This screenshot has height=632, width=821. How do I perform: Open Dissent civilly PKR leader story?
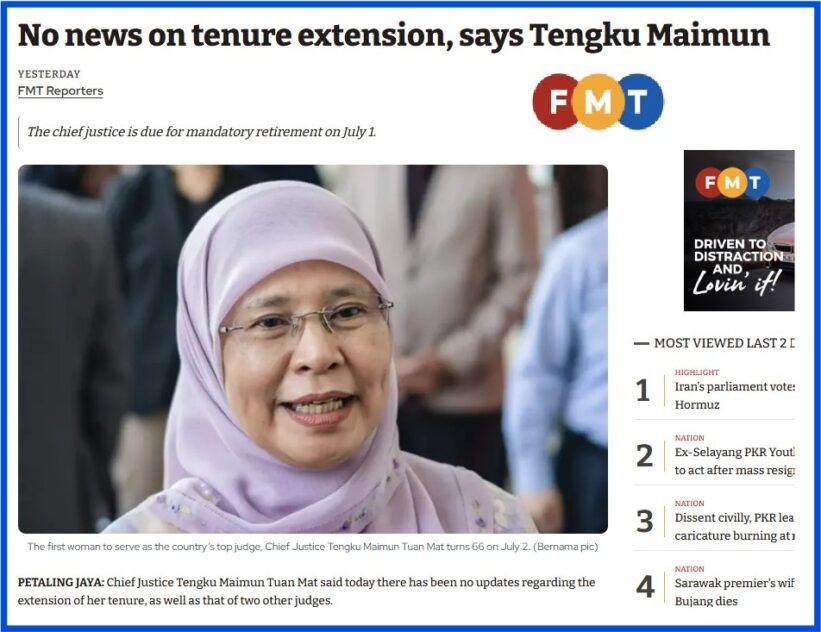tap(734, 526)
